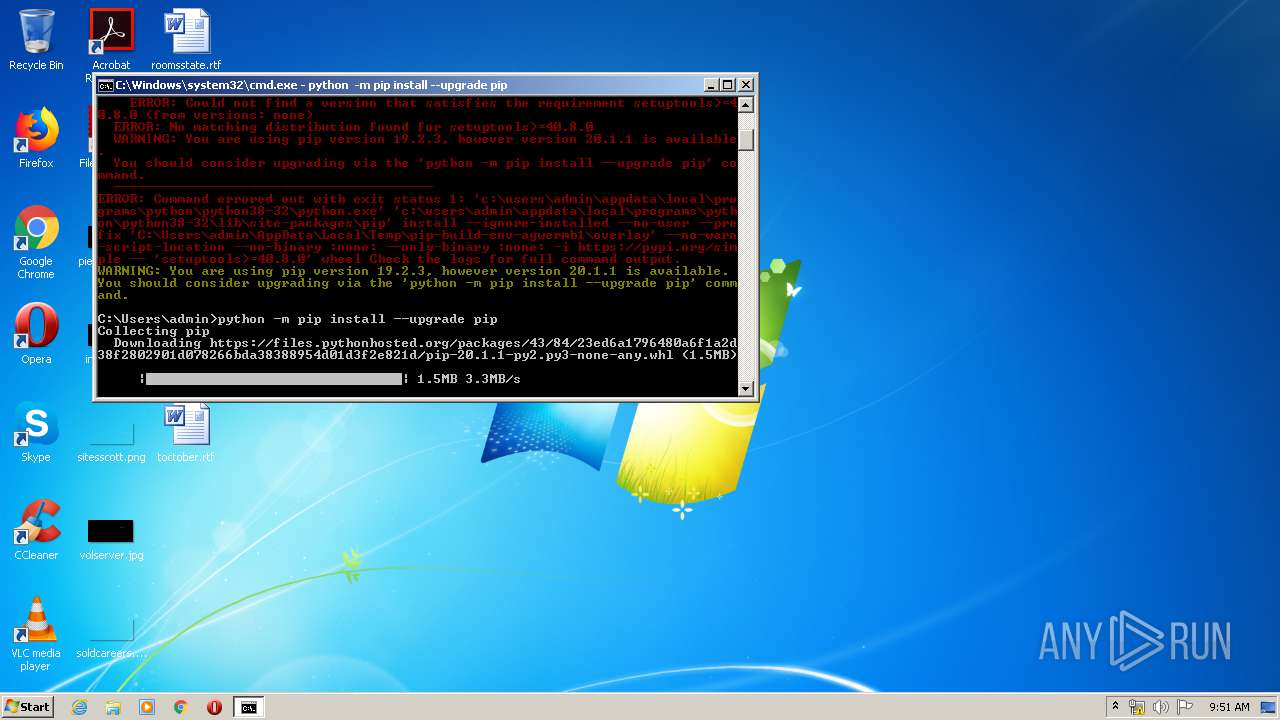Open Windows Explorer from the taskbar

coord(113,707)
